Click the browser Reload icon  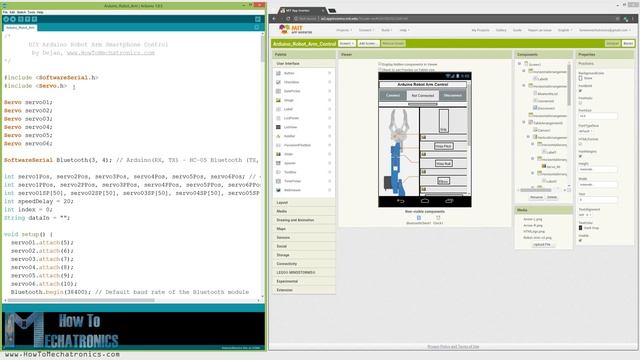pyautogui.click(x=288, y=19)
